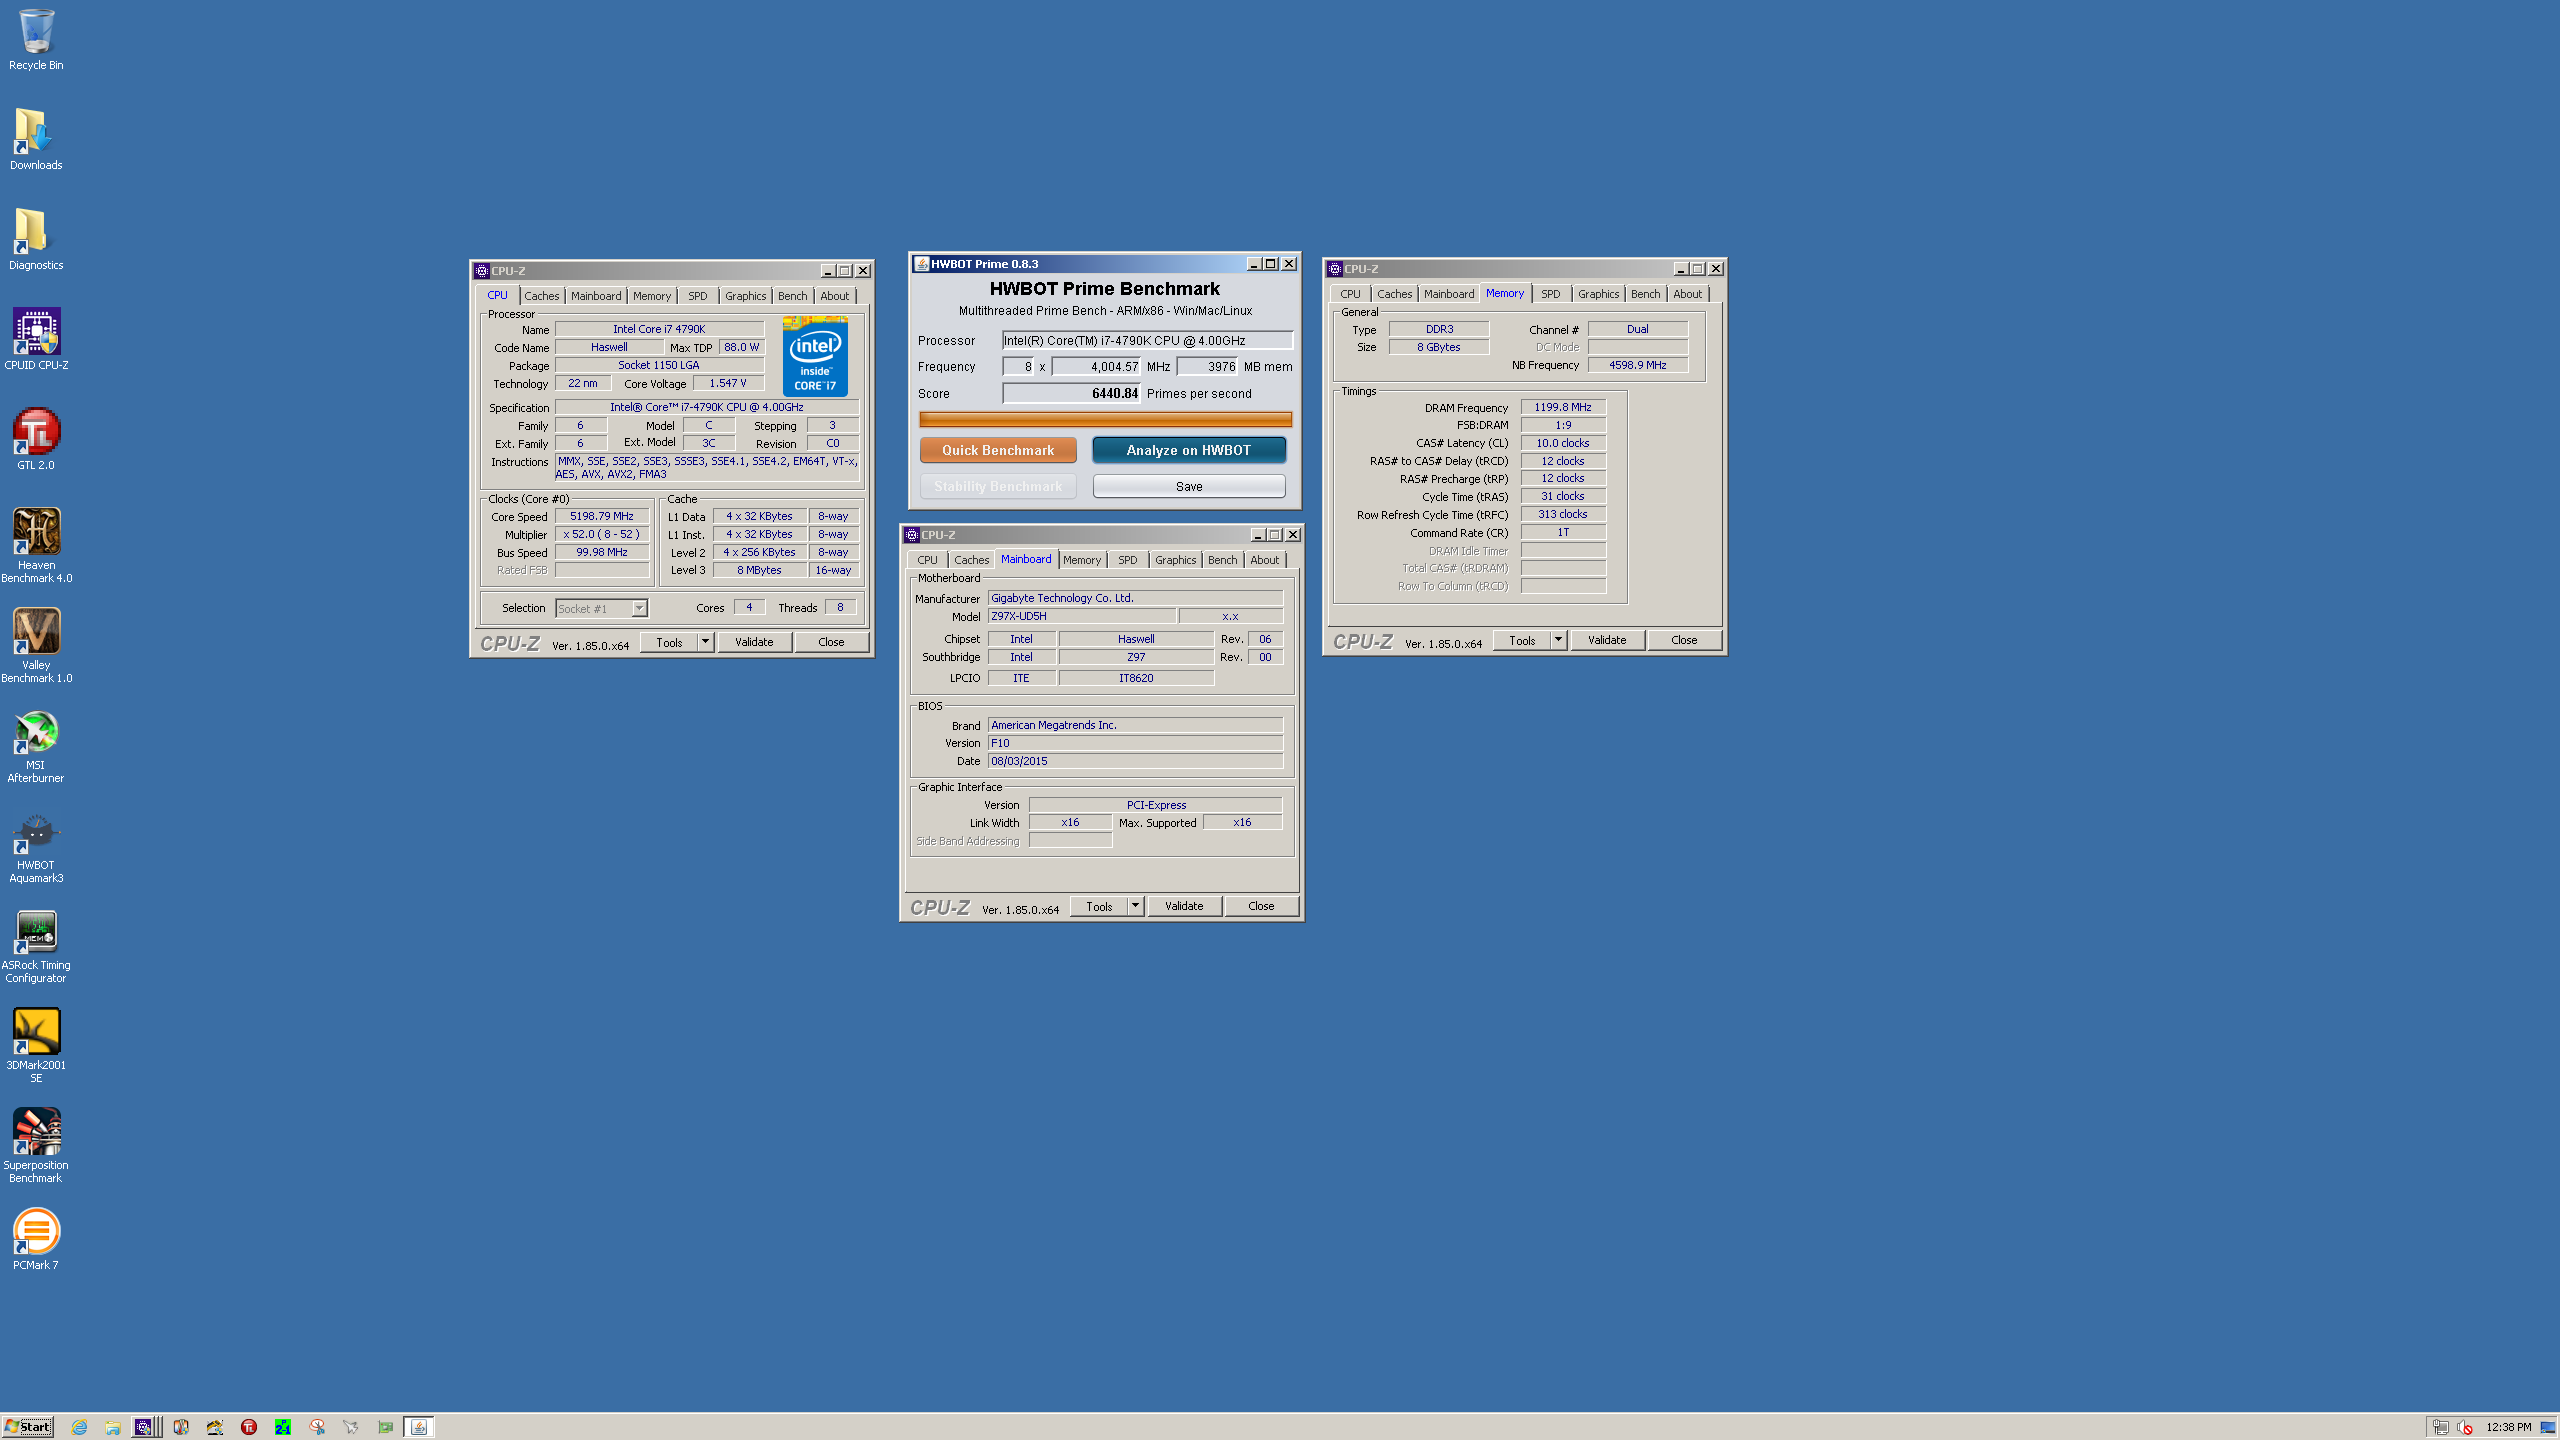The image size is (2560, 1440).
Task: Click the Score field showing 6440.84
Action: click(1072, 394)
